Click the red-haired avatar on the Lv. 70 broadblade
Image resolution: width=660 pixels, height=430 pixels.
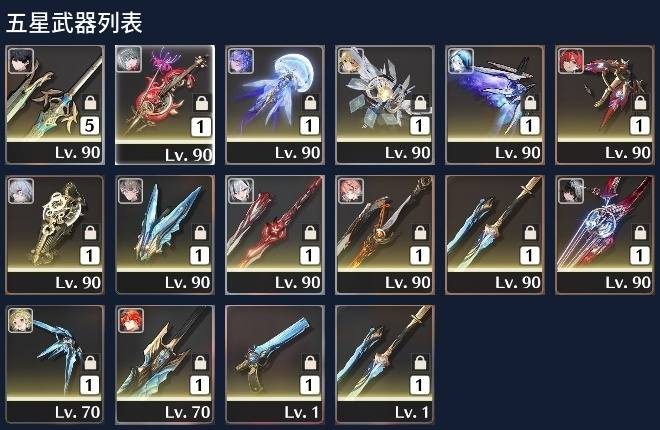coord(130,321)
